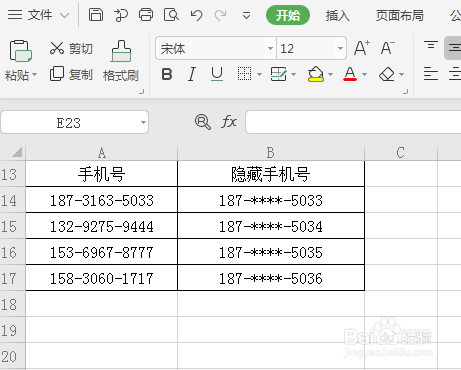Select column A header
Image resolution: width=461 pixels, height=370 pixels.
[x=102, y=153]
